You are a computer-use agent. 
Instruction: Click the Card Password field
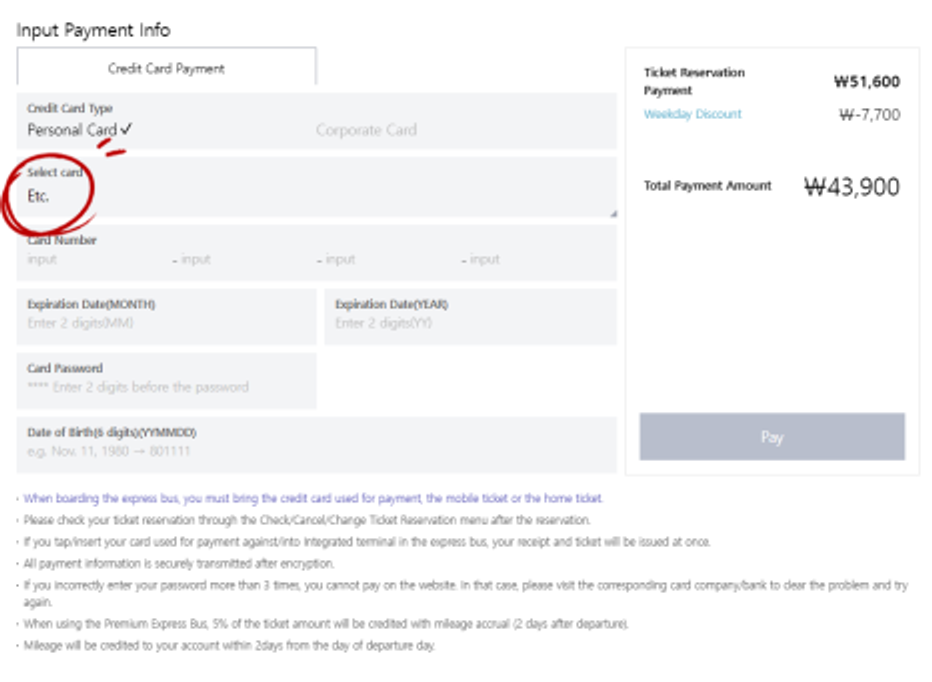coord(166,381)
